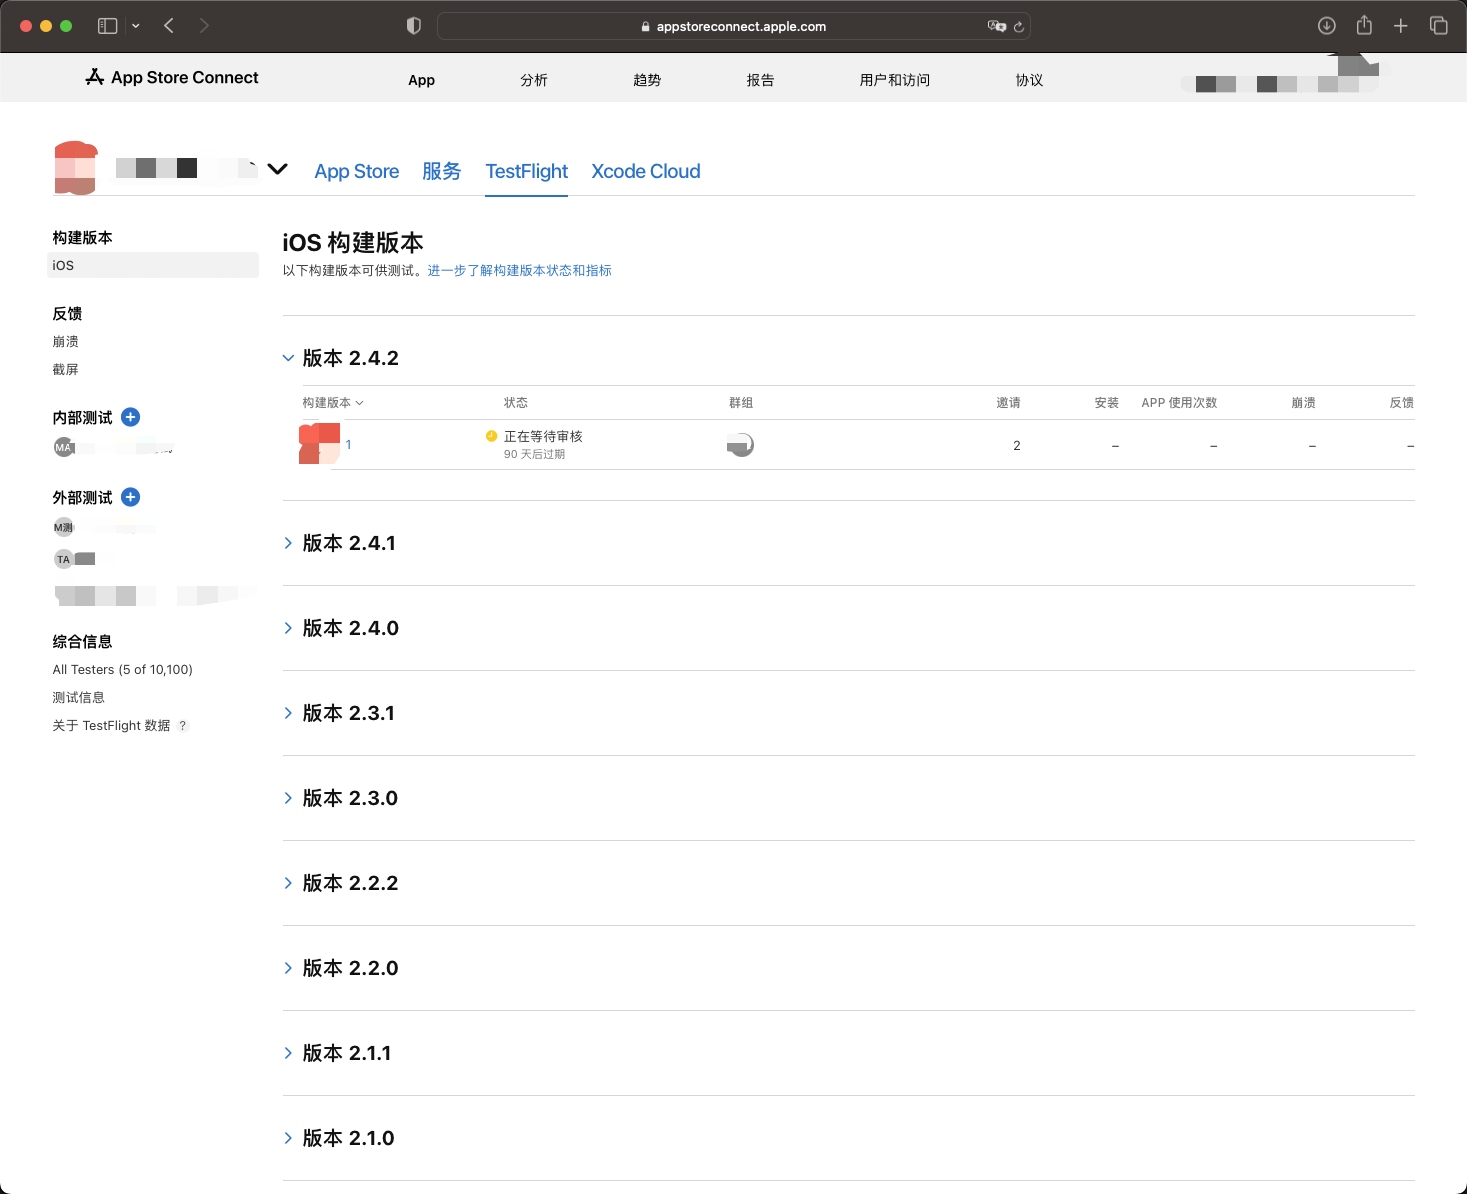
Task: Click the App Store Connect logo
Action: pyautogui.click(x=172, y=78)
